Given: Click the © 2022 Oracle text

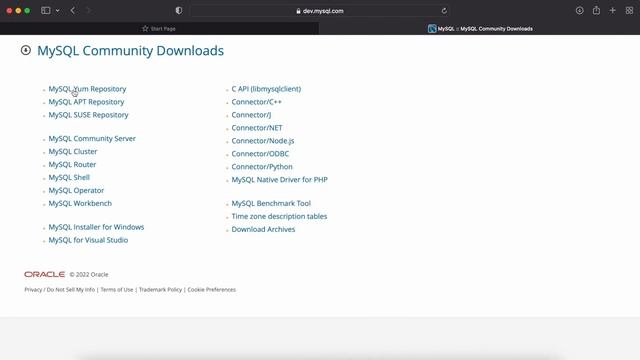Looking at the screenshot, I should [x=89, y=275].
